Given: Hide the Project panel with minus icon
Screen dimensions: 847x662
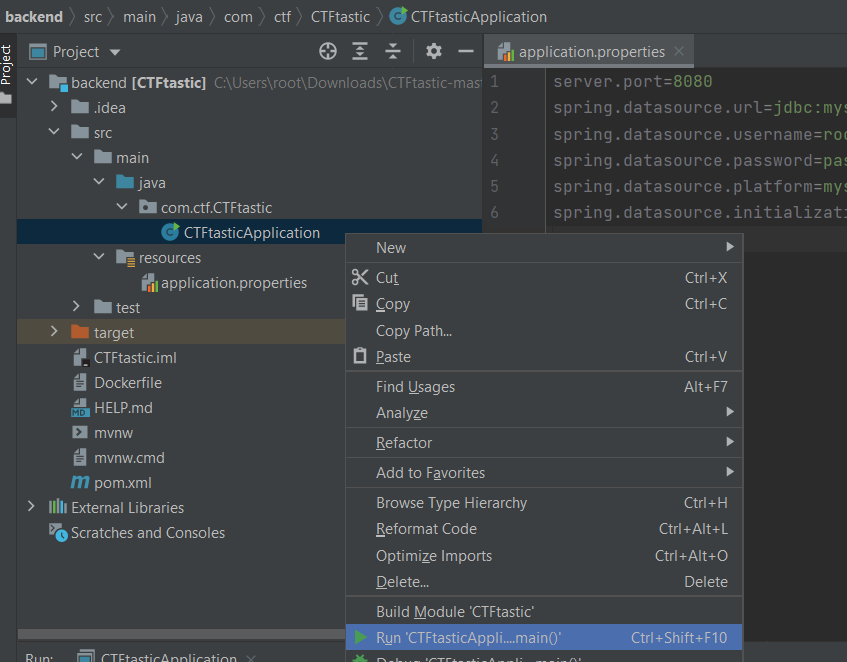Looking at the screenshot, I should pyautogui.click(x=466, y=51).
